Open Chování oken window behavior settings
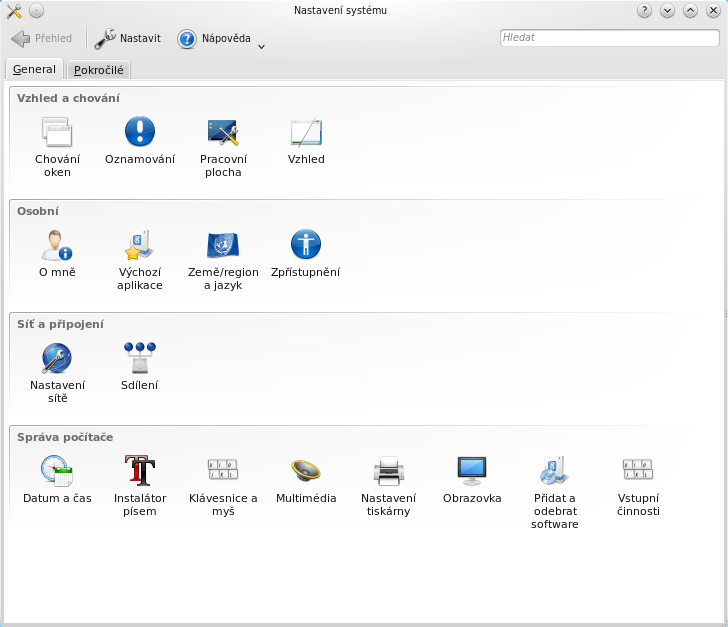The height and width of the screenshot is (627, 728). click(x=57, y=147)
